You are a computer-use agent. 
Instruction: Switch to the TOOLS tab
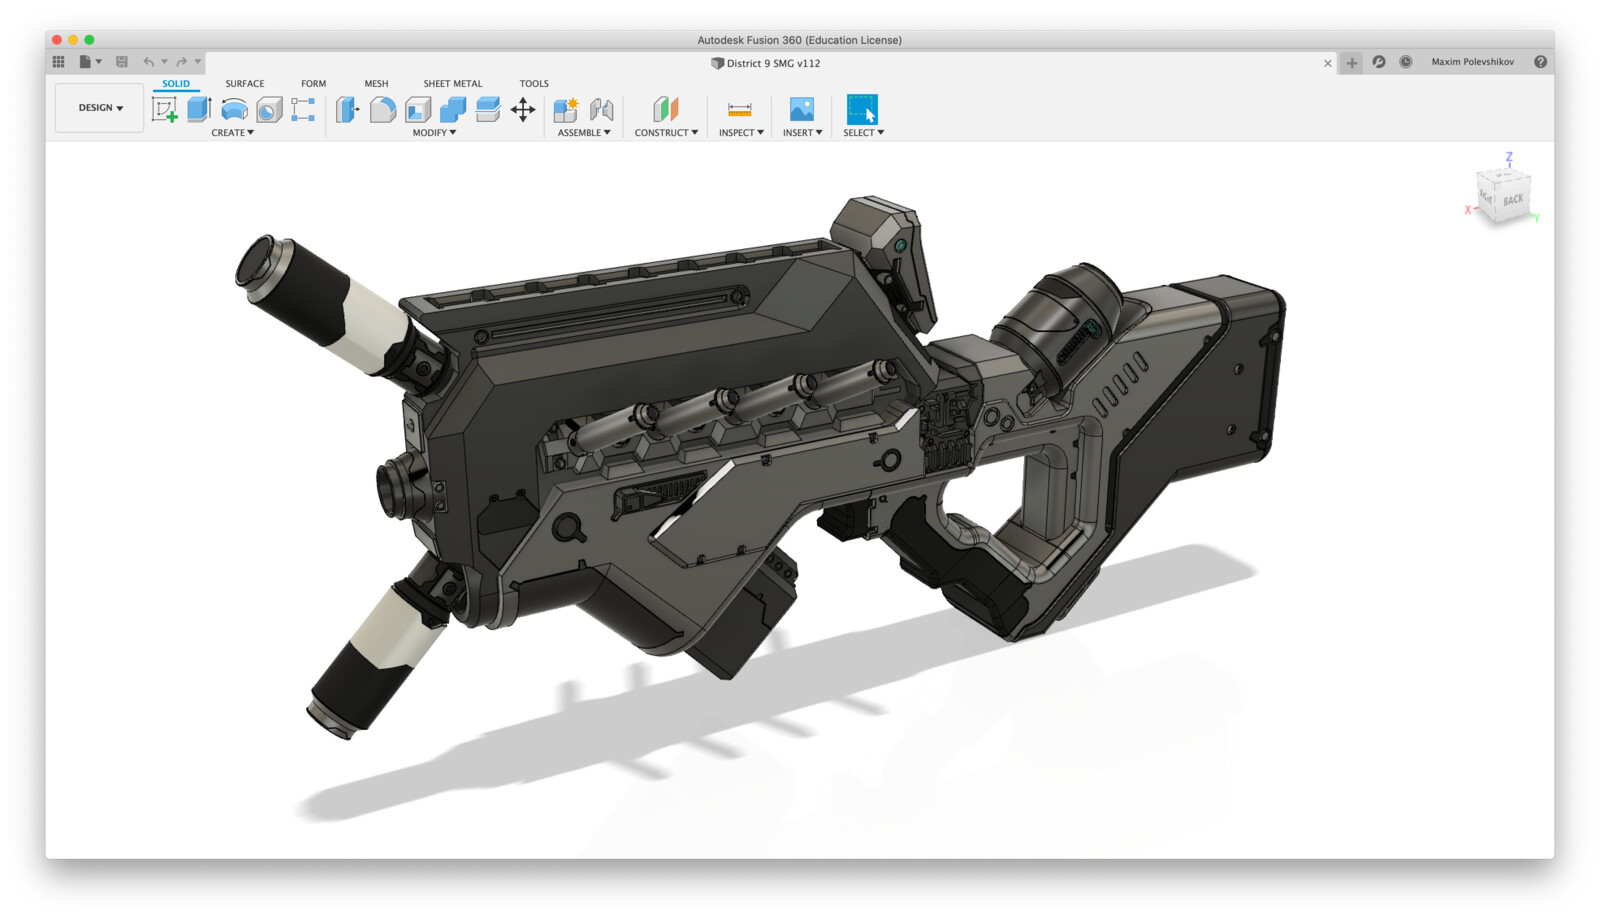(x=534, y=84)
